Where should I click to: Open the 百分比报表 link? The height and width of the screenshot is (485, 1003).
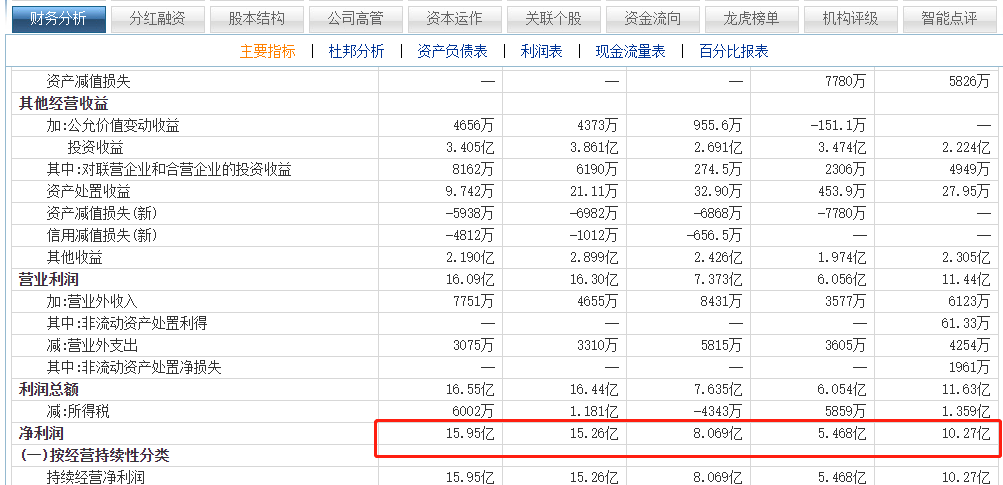tap(734, 52)
